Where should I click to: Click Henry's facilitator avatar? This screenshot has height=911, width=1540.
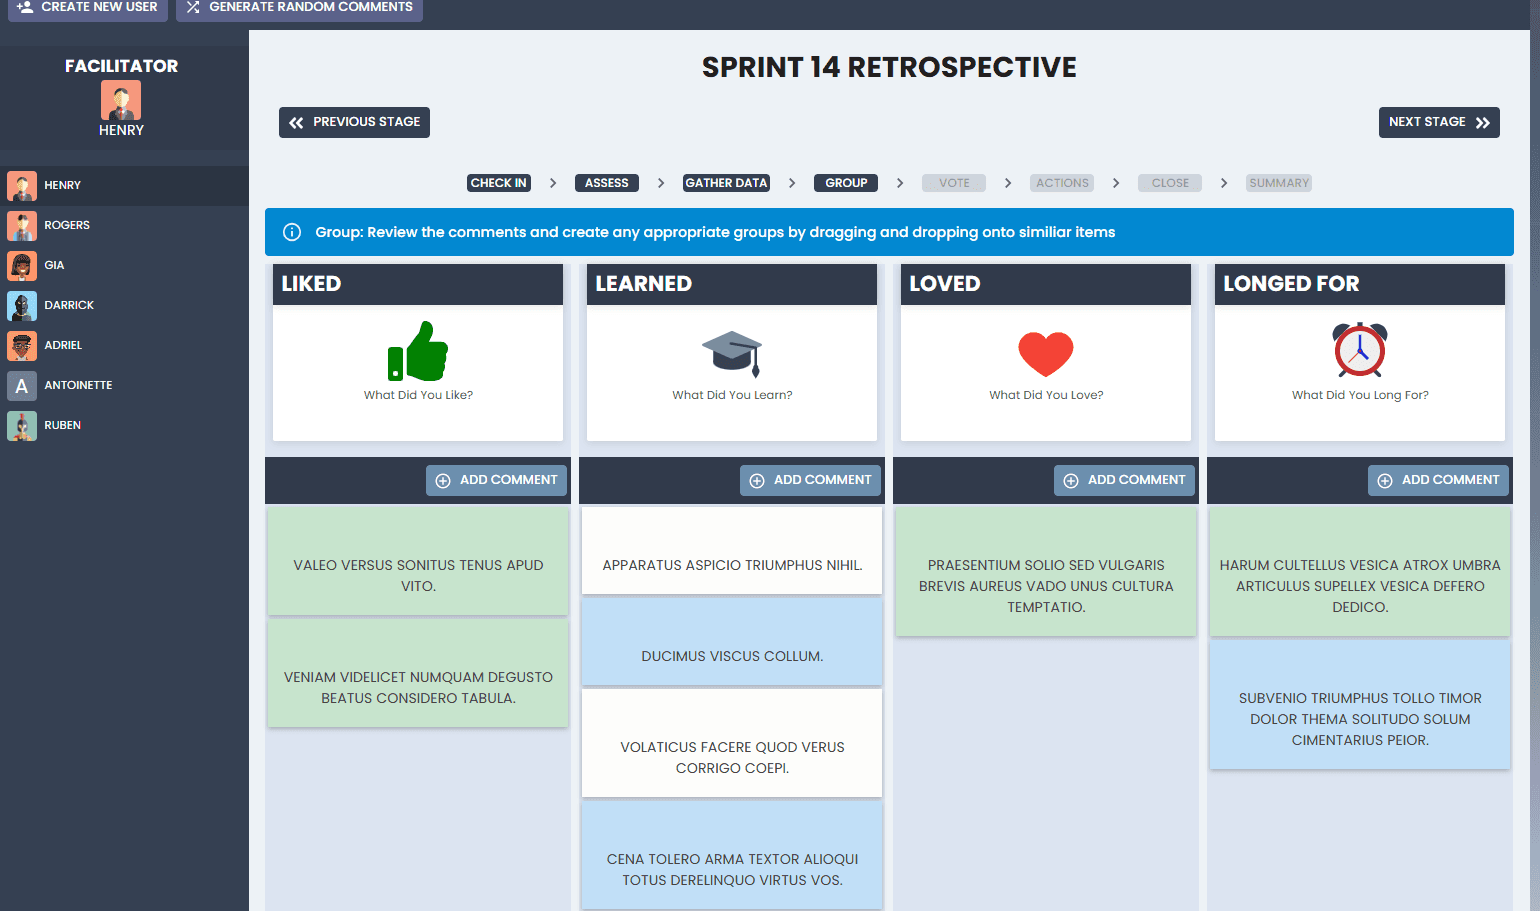coord(121,100)
